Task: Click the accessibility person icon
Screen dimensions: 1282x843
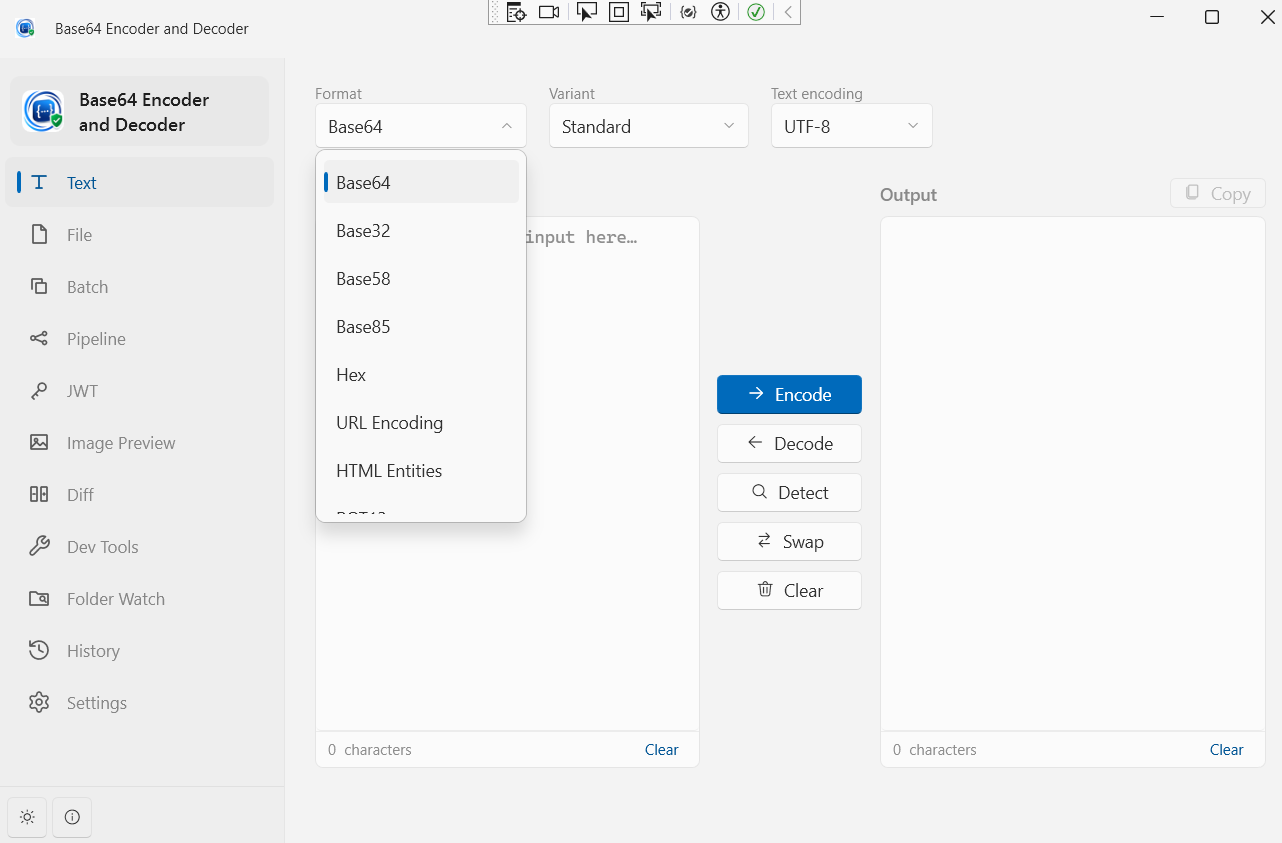Action: coord(721,12)
